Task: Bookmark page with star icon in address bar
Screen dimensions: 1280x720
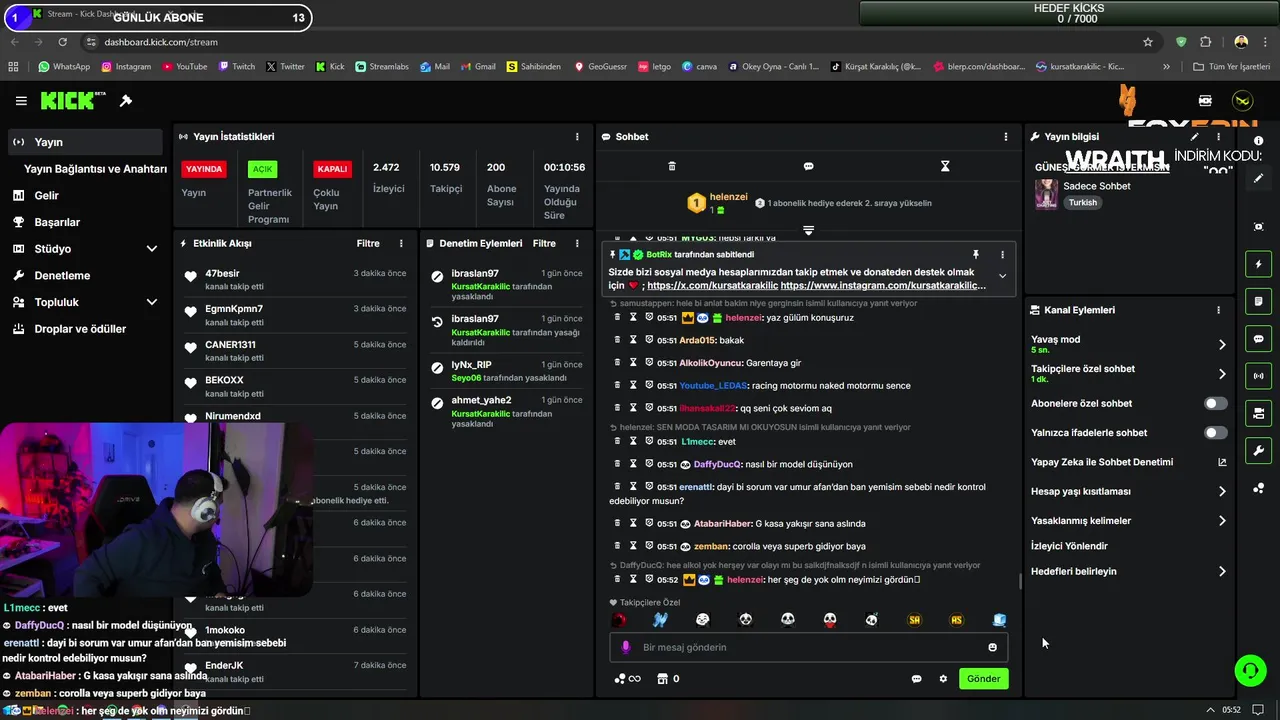Action: coord(1148,42)
